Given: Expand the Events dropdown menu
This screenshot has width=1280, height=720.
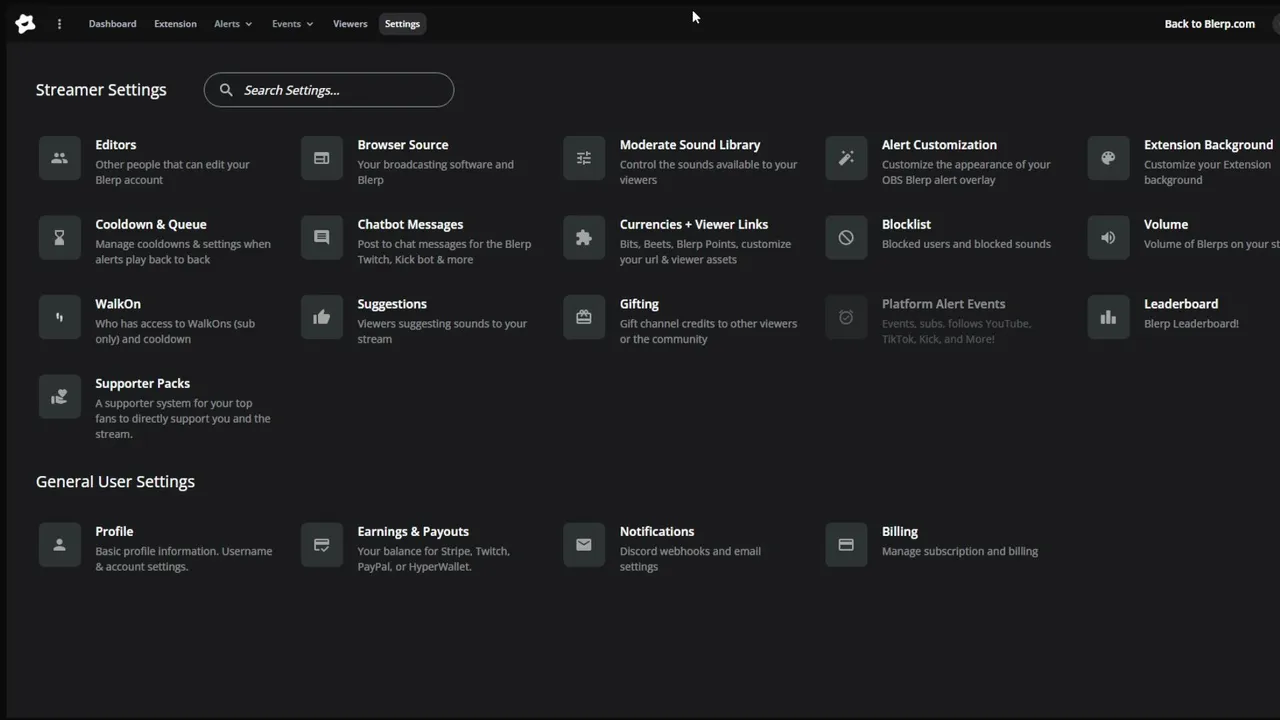Looking at the screenshot, I should pos(292,24).
